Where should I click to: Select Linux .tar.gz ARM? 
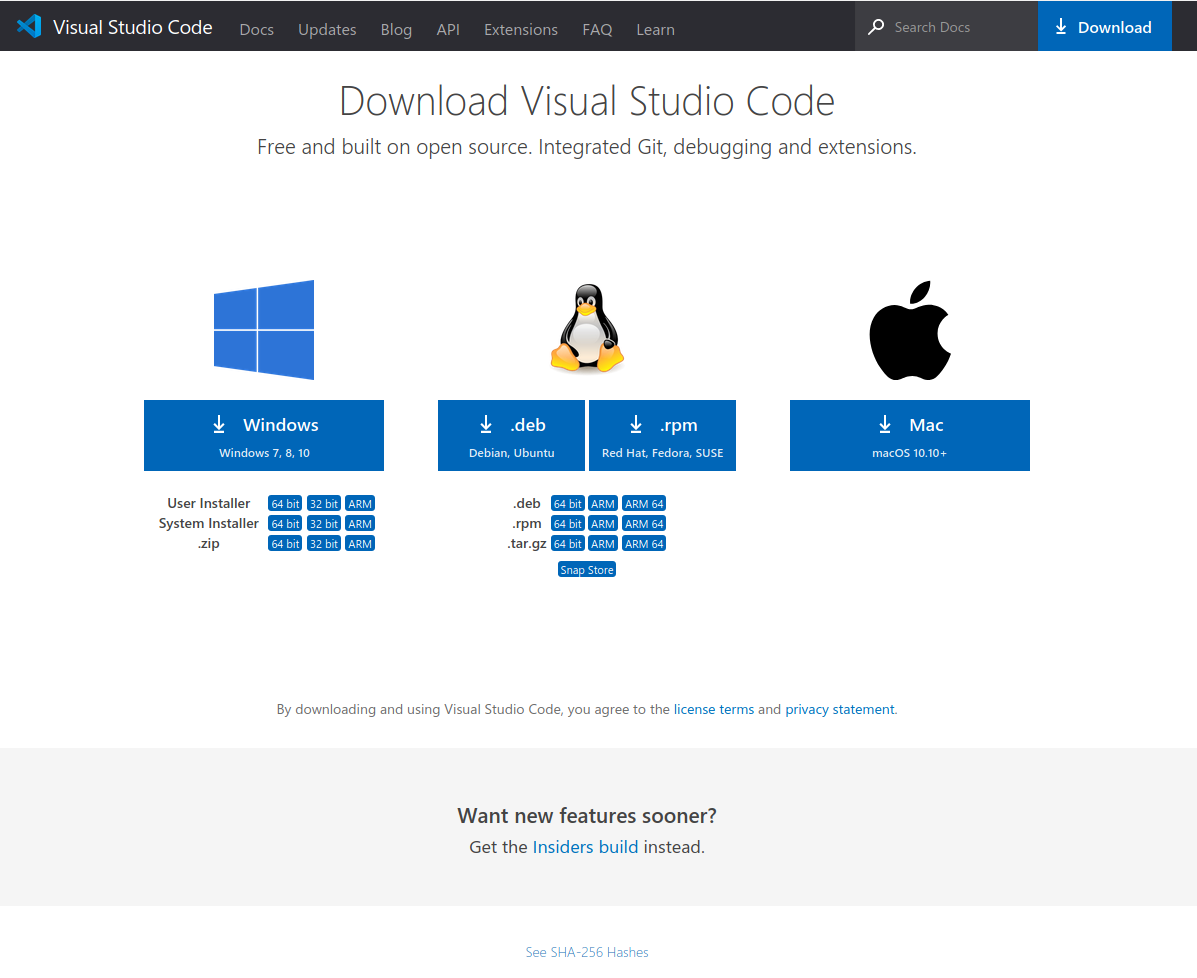point(603,544)
